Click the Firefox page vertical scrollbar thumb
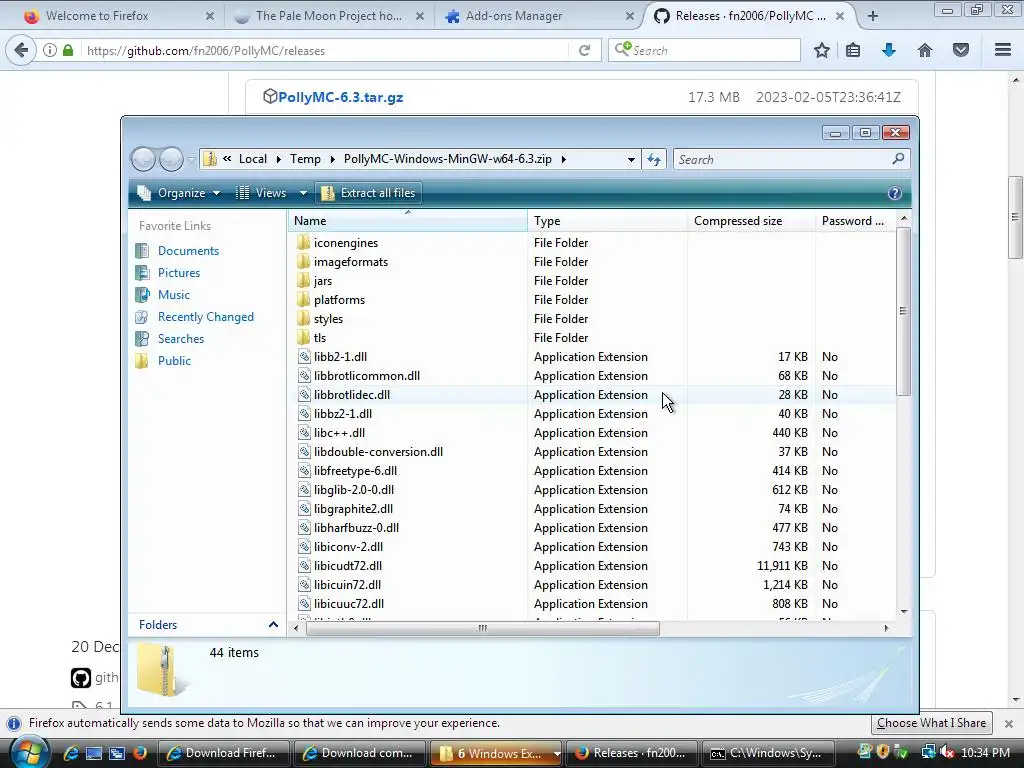 [x=1015, y=217]
